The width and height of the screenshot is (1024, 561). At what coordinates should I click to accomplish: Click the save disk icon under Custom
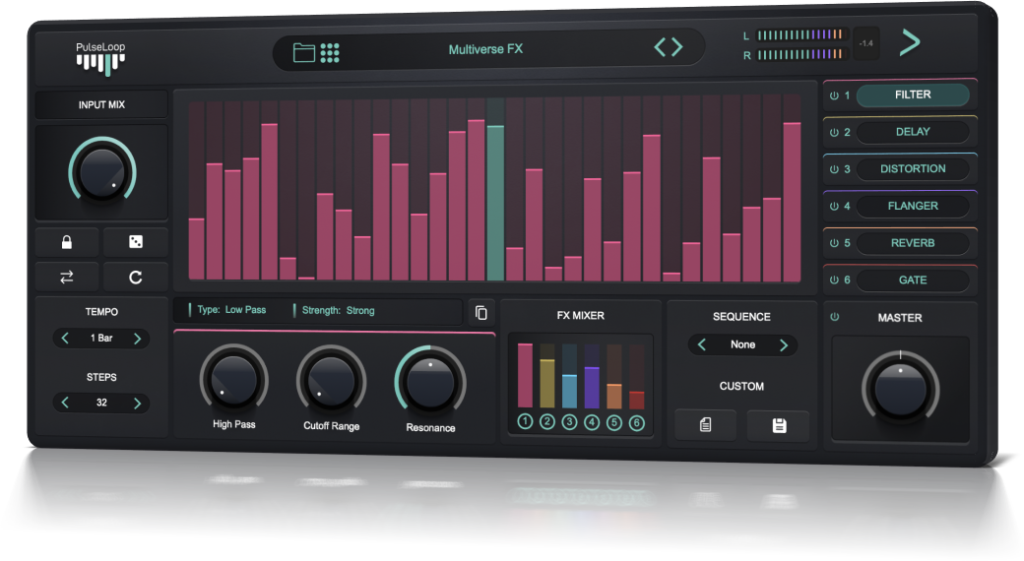[779, 425]
